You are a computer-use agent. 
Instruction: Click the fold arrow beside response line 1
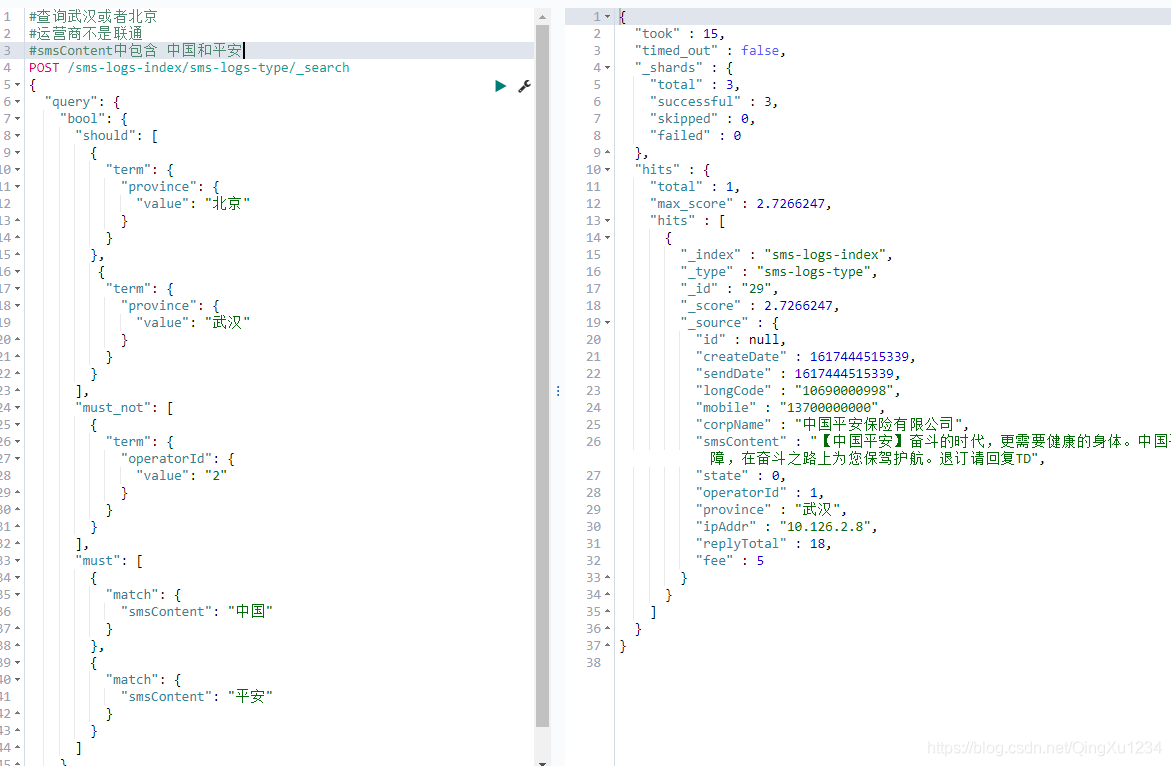606,16
